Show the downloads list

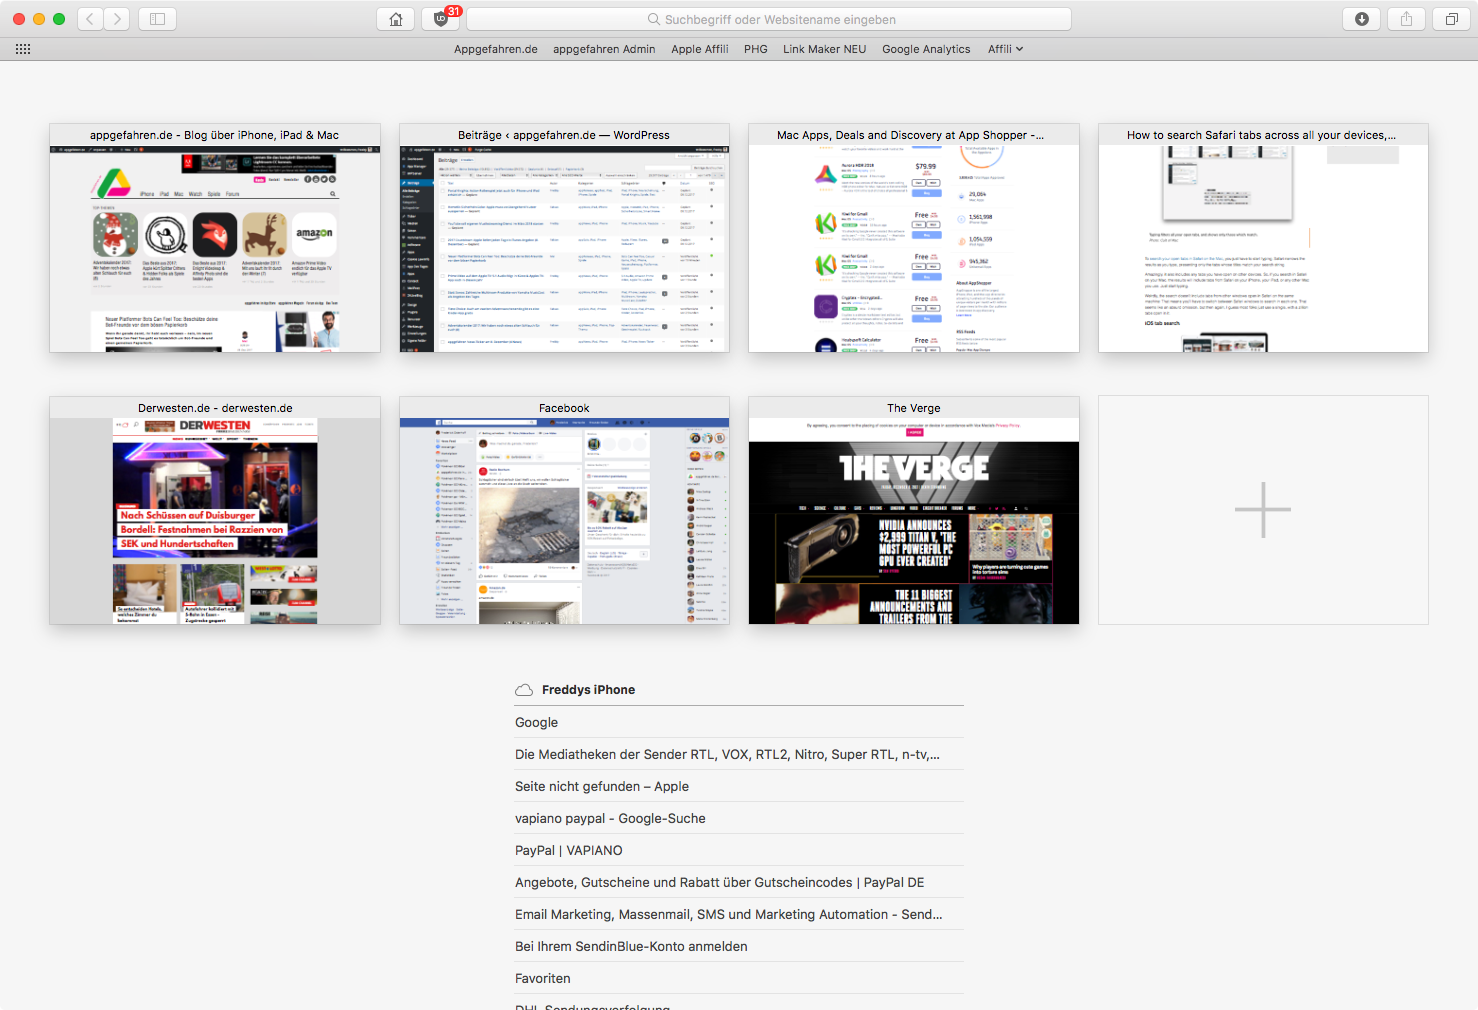click(1361, 19)
